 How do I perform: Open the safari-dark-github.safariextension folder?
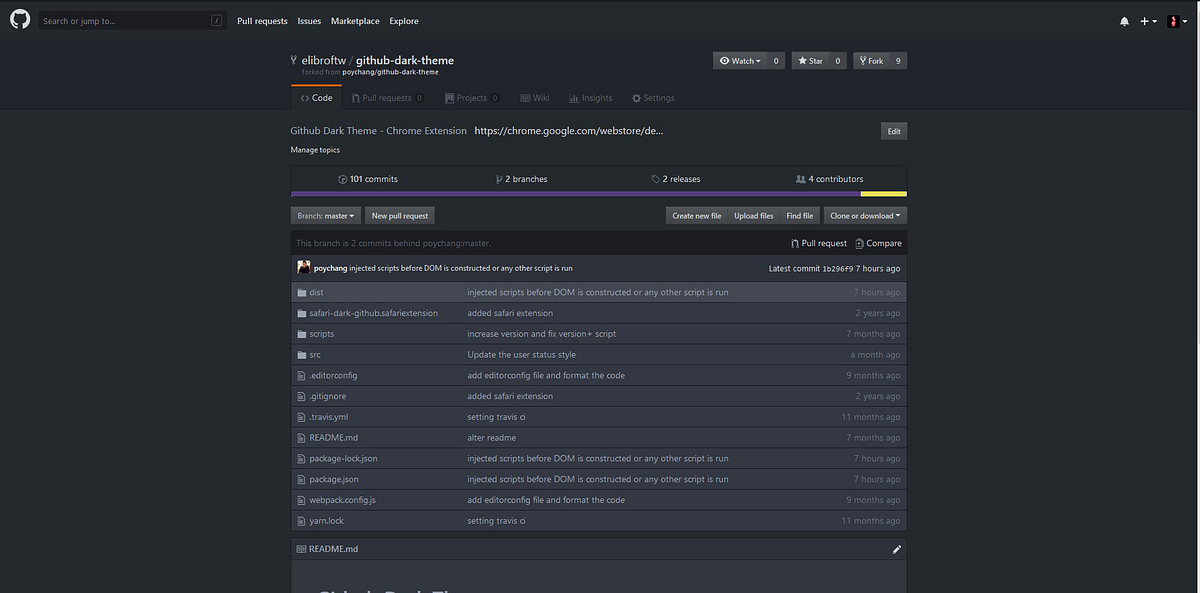(x=373, y=313)
